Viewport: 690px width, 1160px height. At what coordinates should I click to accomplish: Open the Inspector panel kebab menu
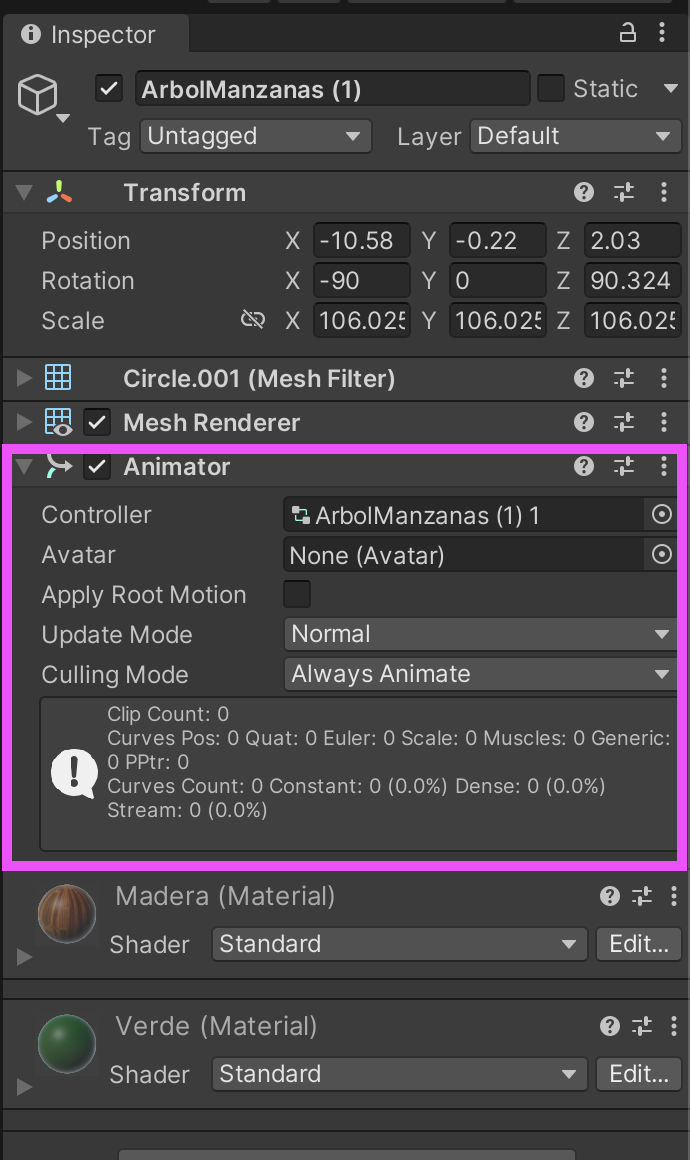click(664, 34)
